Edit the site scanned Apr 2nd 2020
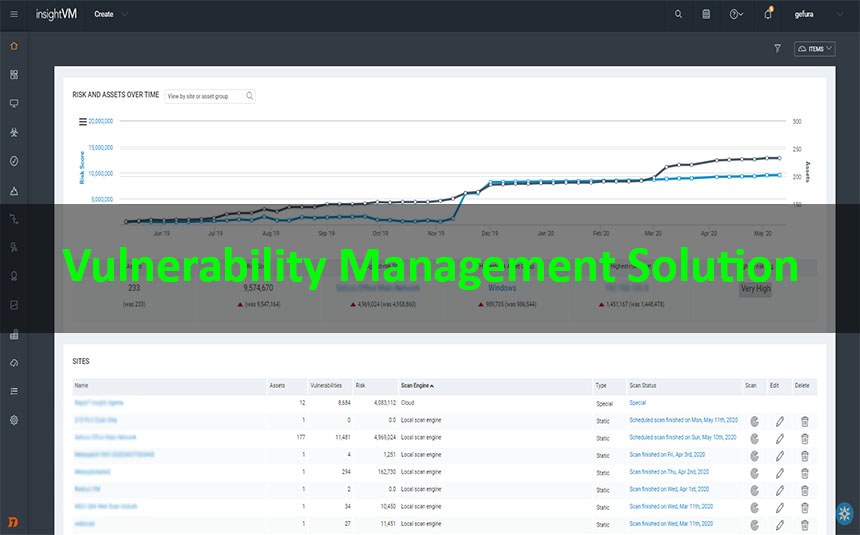The image size is (860, 535). click(x=780, y=474)
